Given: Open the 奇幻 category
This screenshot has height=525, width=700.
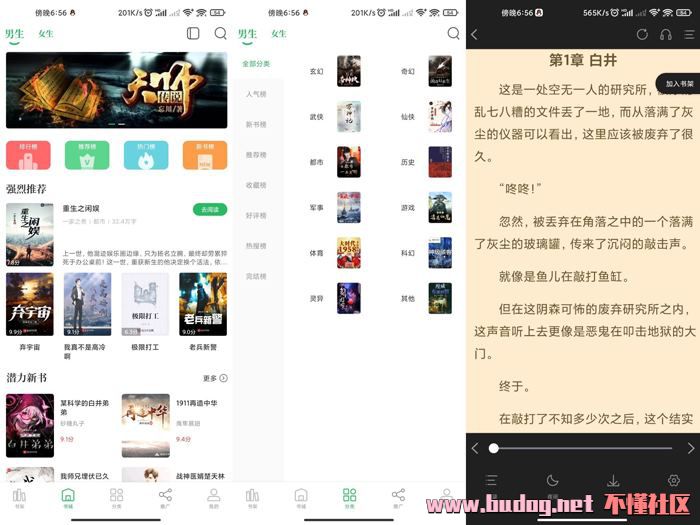Looking at the screenshot, I should click(426, 71).
